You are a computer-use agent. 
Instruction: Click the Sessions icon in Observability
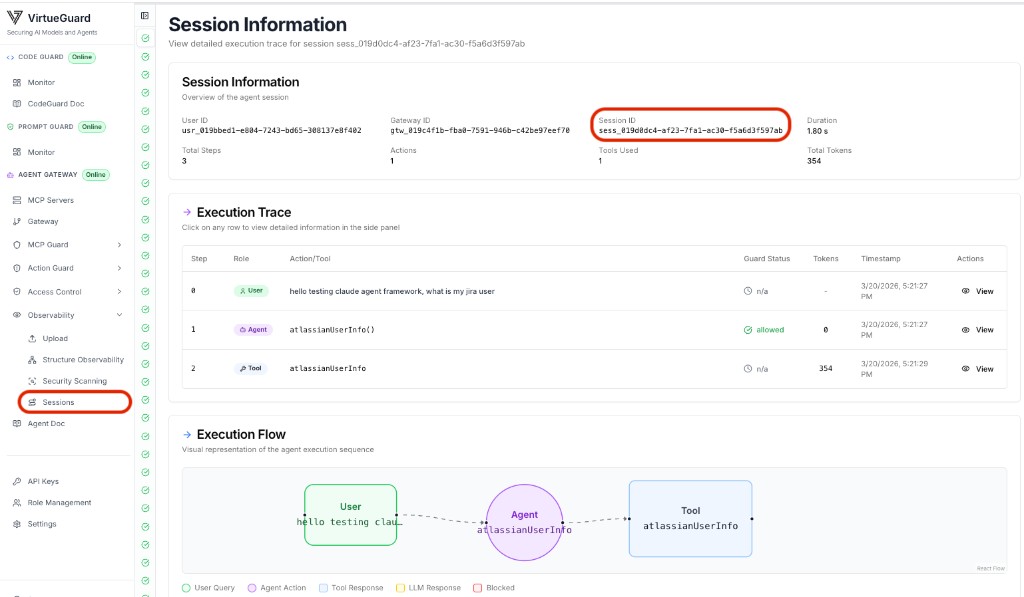click(32, 401)
